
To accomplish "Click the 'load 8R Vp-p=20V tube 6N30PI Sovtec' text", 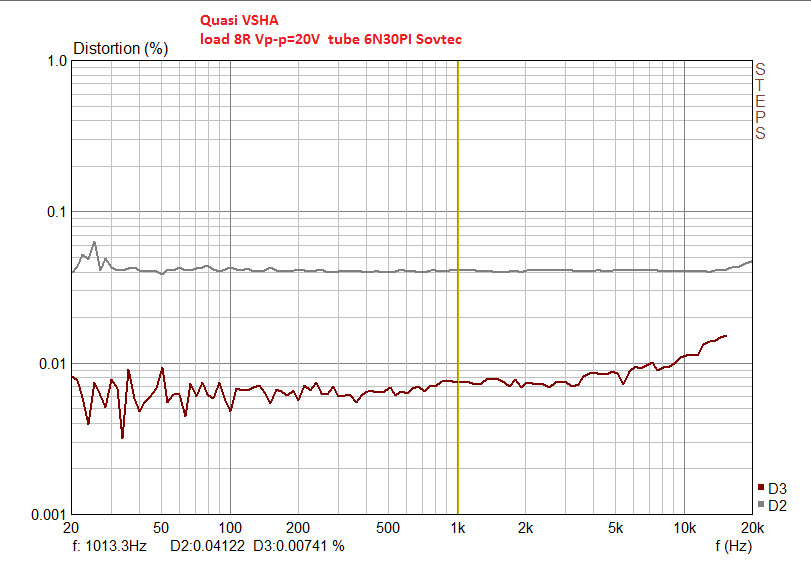I will point(331,39).
